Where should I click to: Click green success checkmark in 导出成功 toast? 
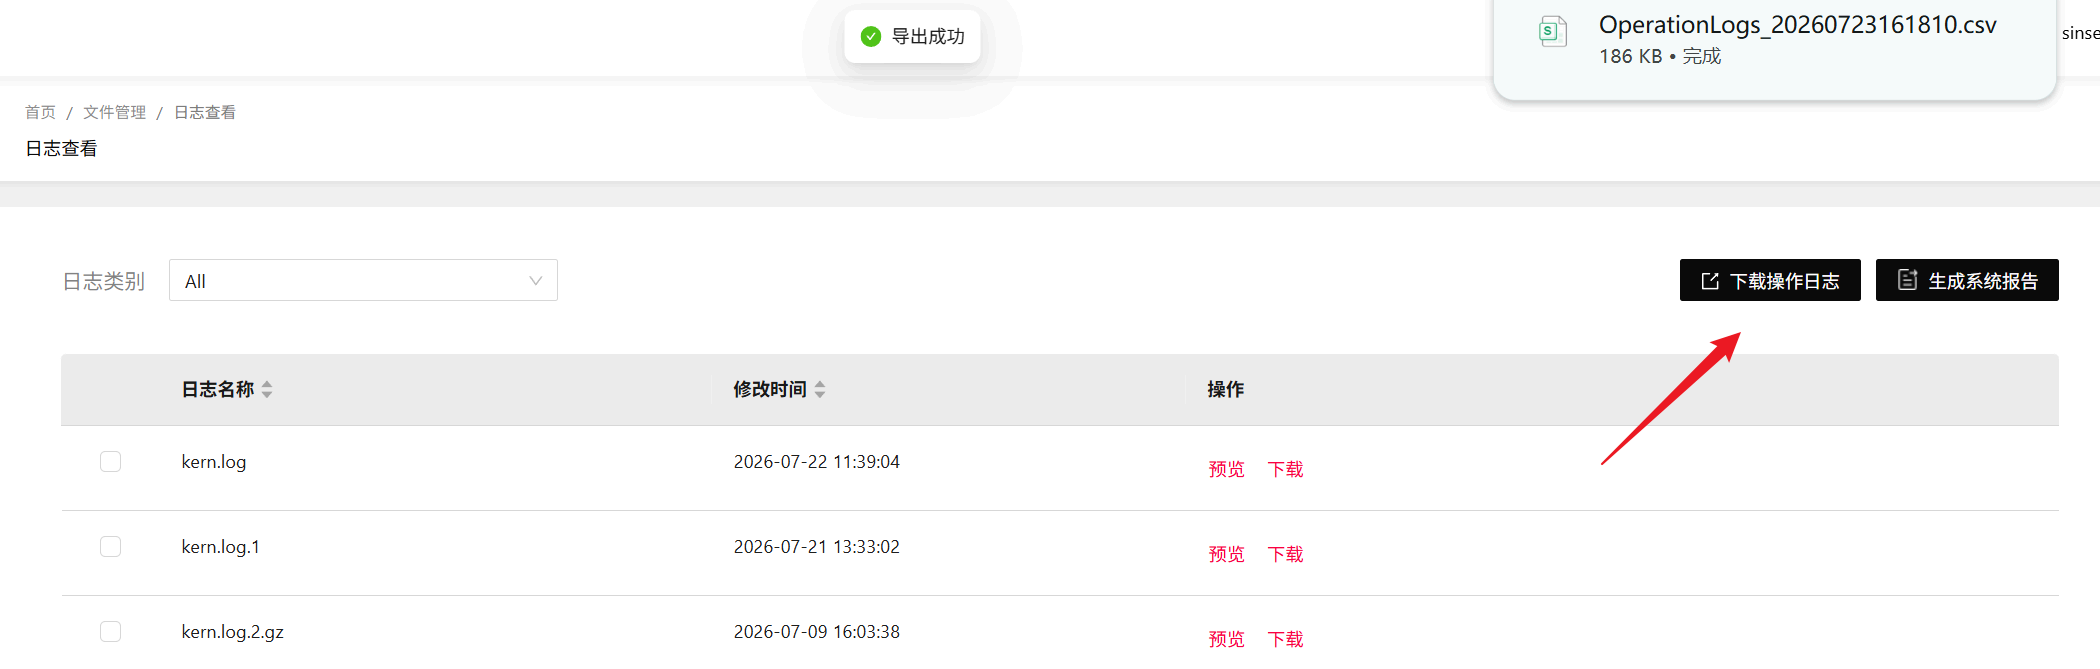tap(871, 36)
